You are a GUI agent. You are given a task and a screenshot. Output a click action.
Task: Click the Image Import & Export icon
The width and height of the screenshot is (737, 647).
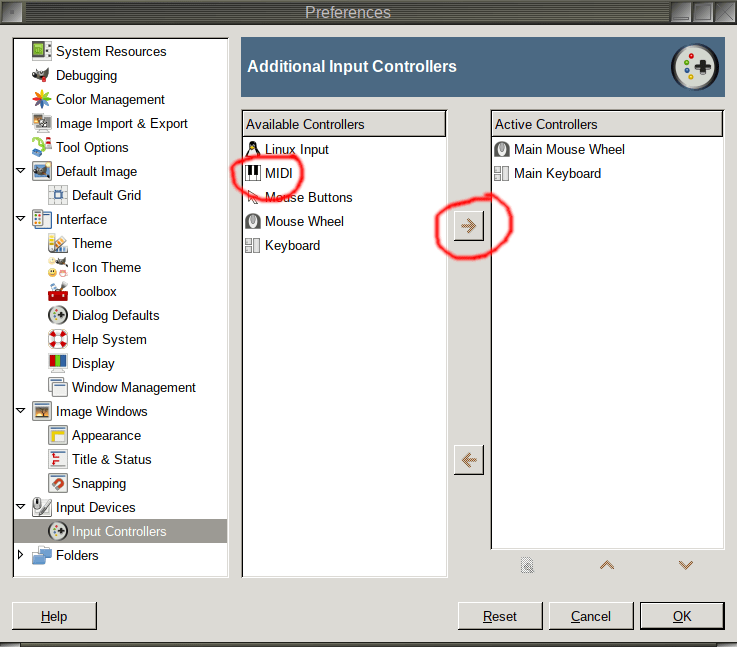click(x=41, y=123)
